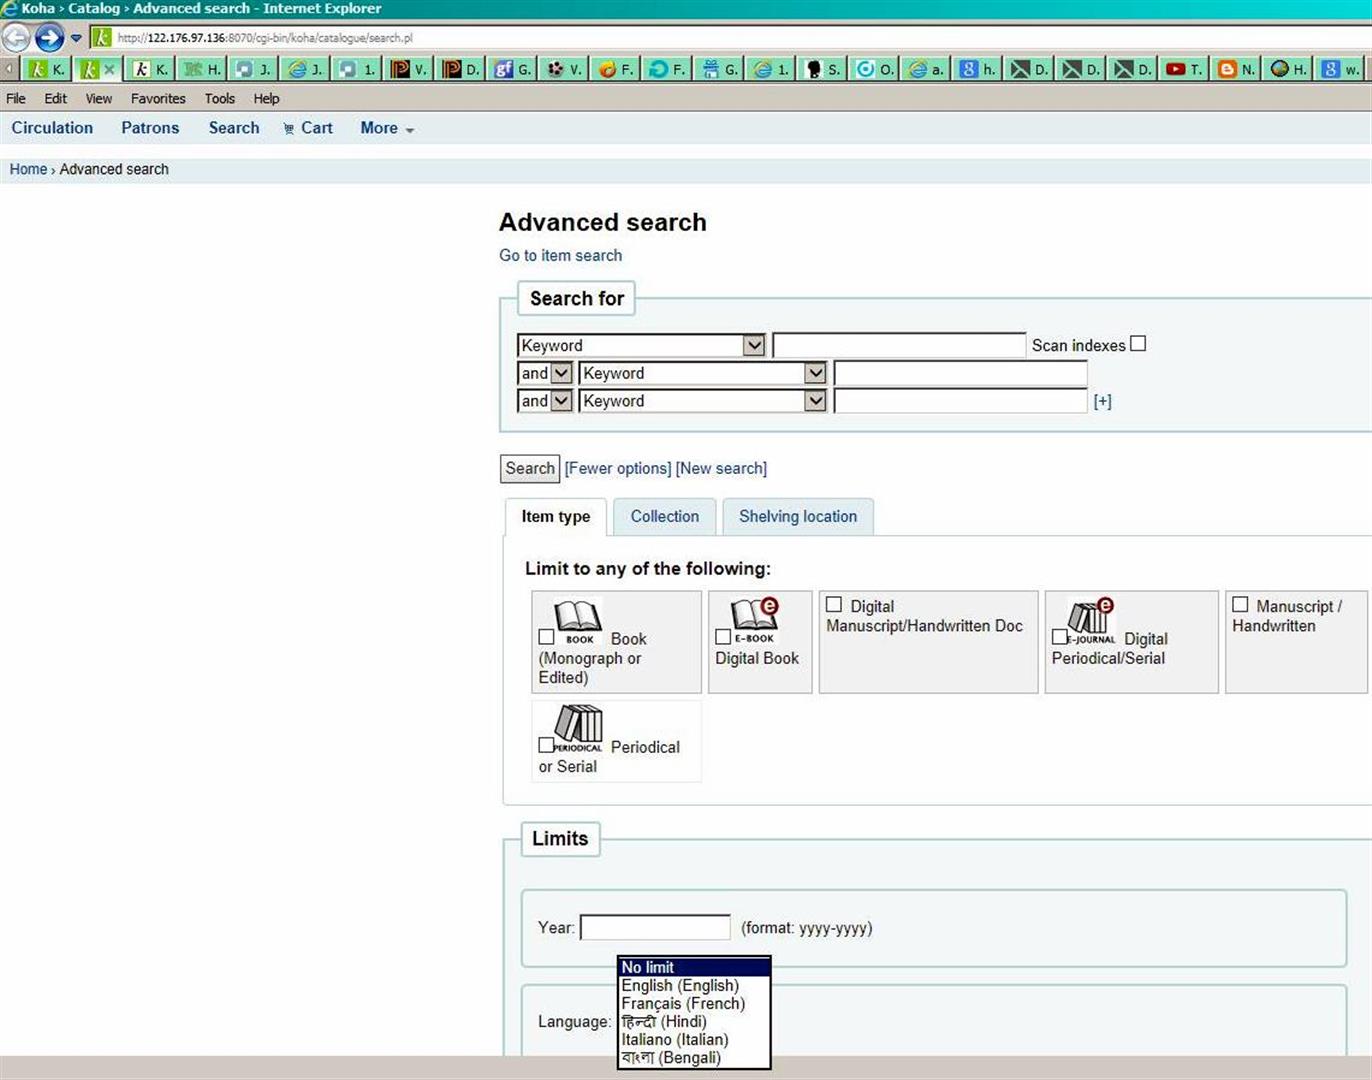Open the Tools menu
Screen dimensions: 1372x1080
[x=220, y=99]
